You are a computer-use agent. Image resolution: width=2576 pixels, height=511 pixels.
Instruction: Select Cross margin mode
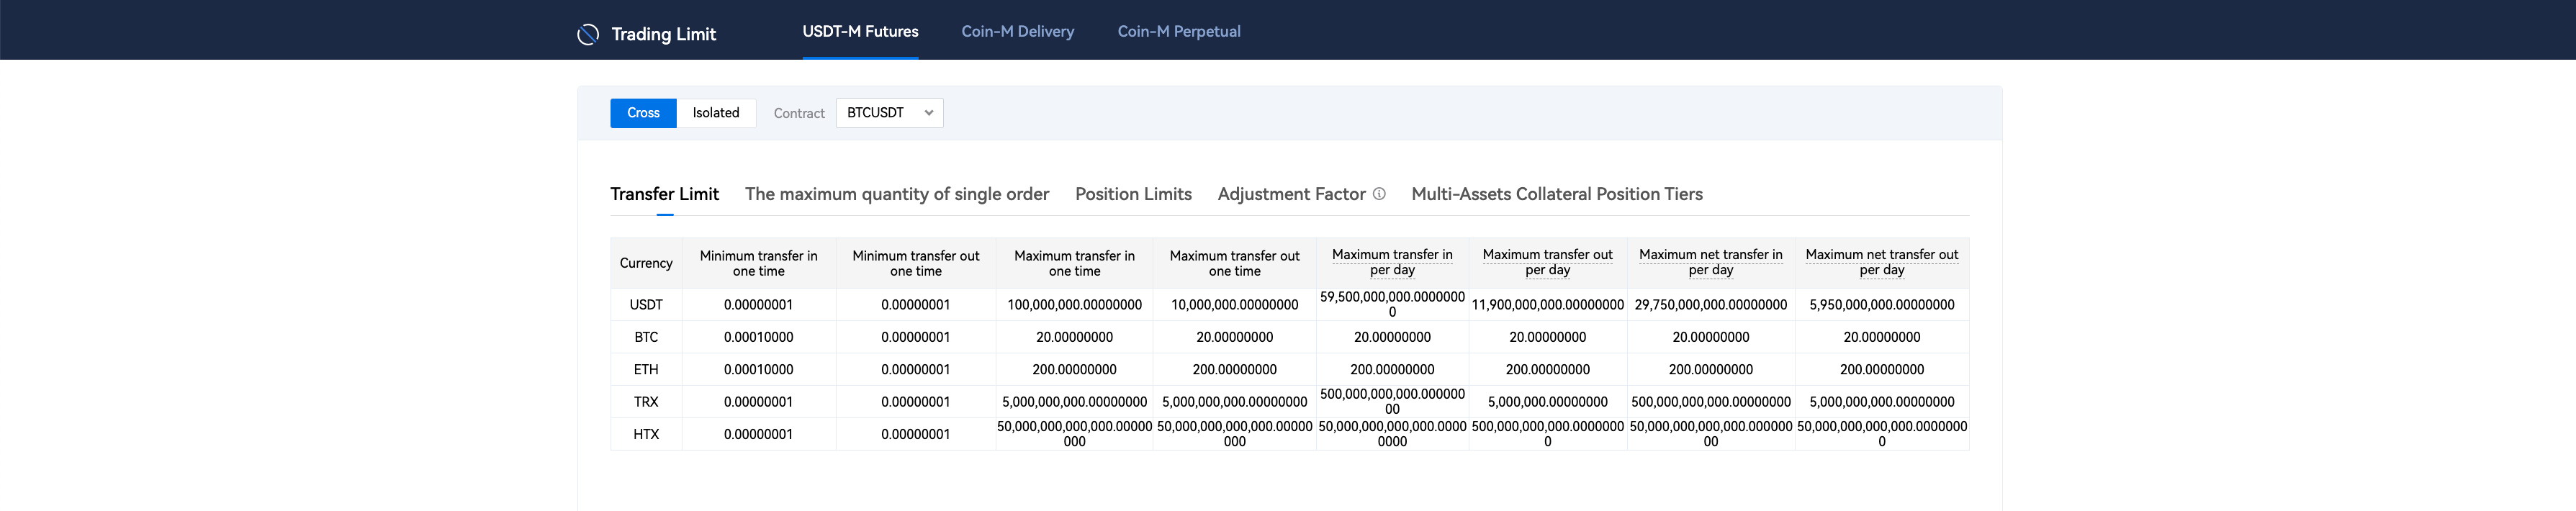(x=643, y=113)
